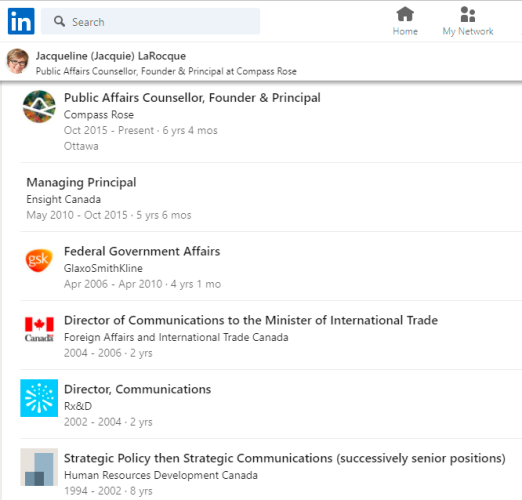This screenshot has height=500, width=522.
Task: Click the LinkedIn logo icon
Action: (21, 21)
